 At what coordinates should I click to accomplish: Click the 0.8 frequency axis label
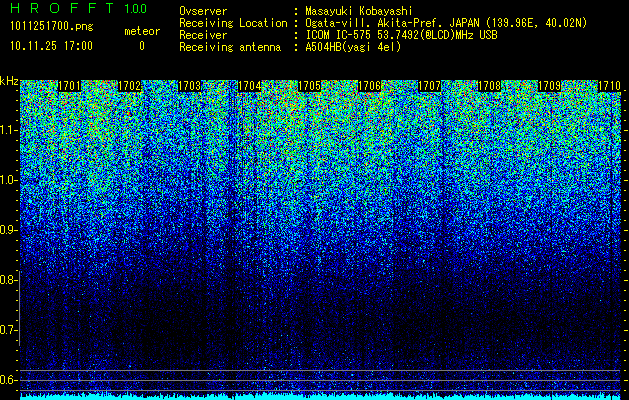click(x=8, y=280)
